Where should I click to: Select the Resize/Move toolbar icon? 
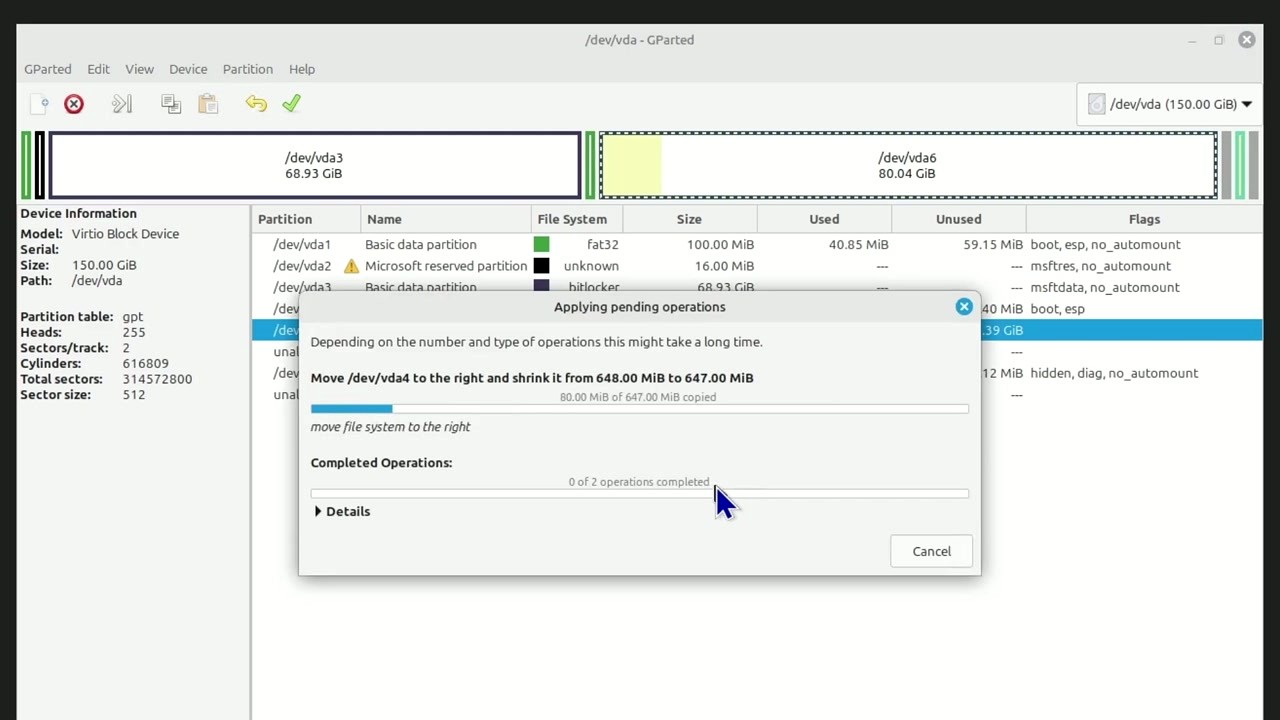[x=121, y=103]
